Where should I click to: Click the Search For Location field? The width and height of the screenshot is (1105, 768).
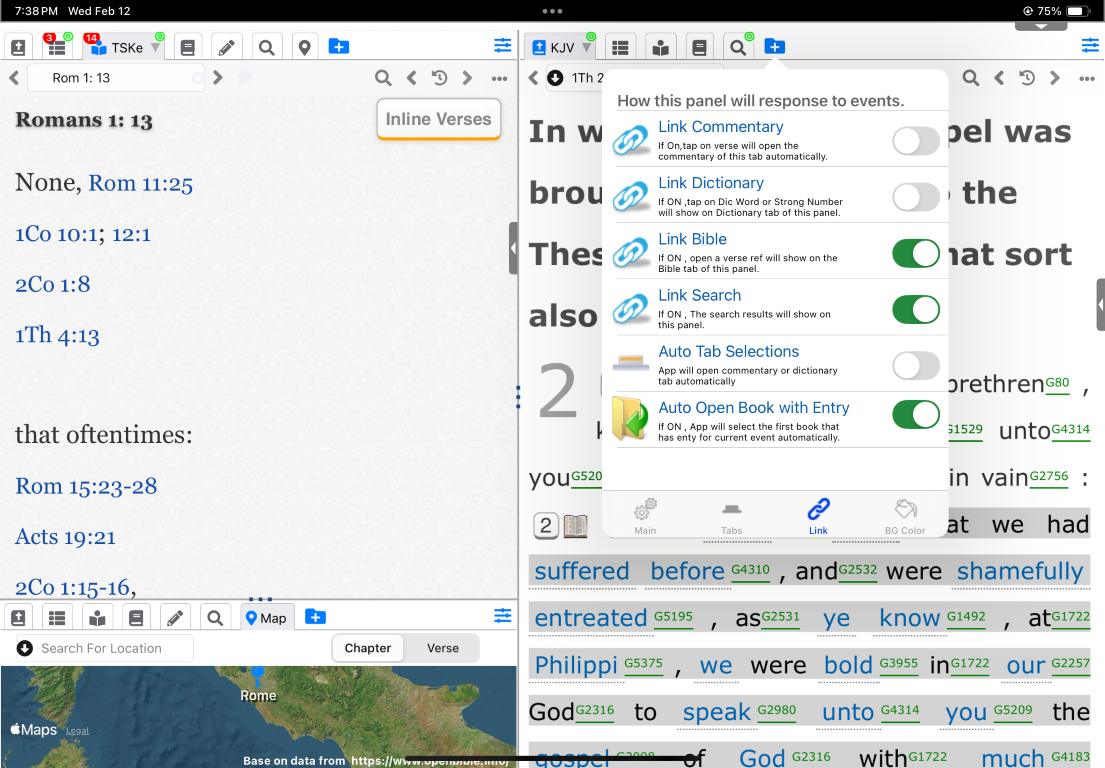110,648
